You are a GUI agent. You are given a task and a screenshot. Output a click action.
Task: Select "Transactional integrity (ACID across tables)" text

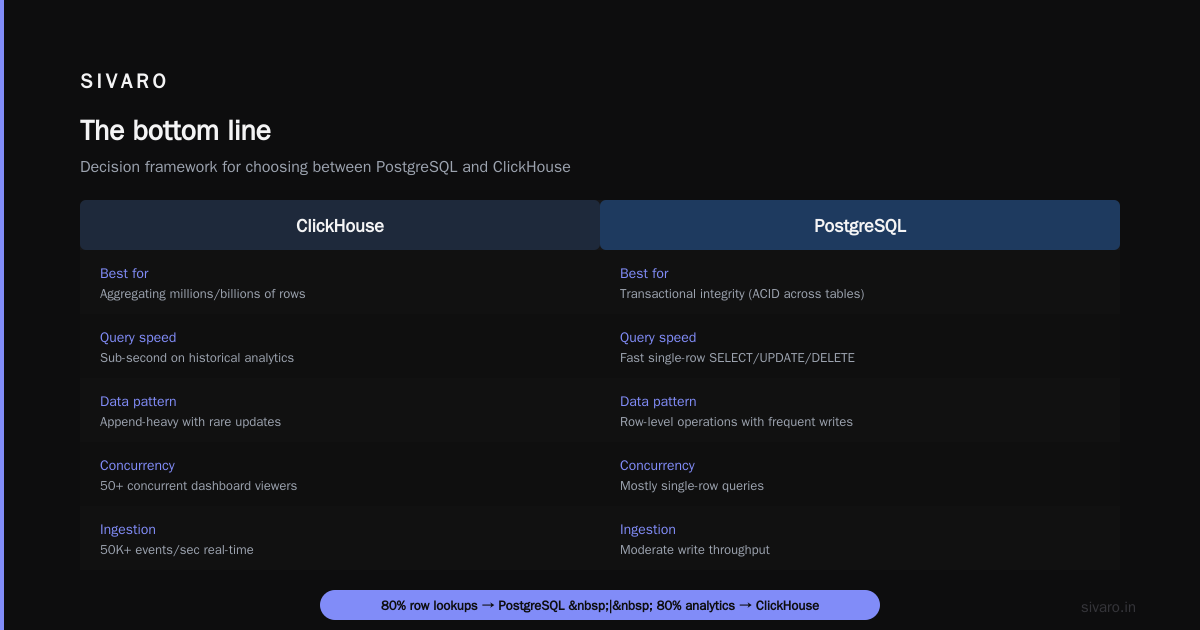(742, 294)
